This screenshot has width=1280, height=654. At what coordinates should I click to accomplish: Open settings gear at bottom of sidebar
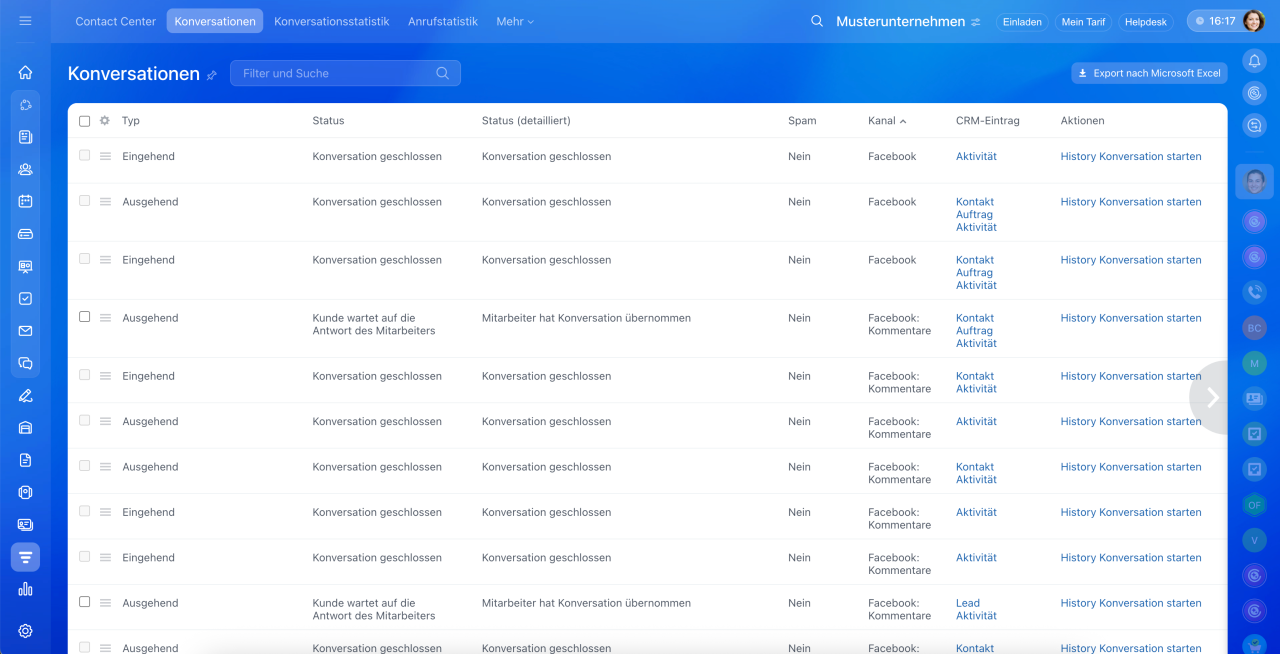tap(25, 631)
